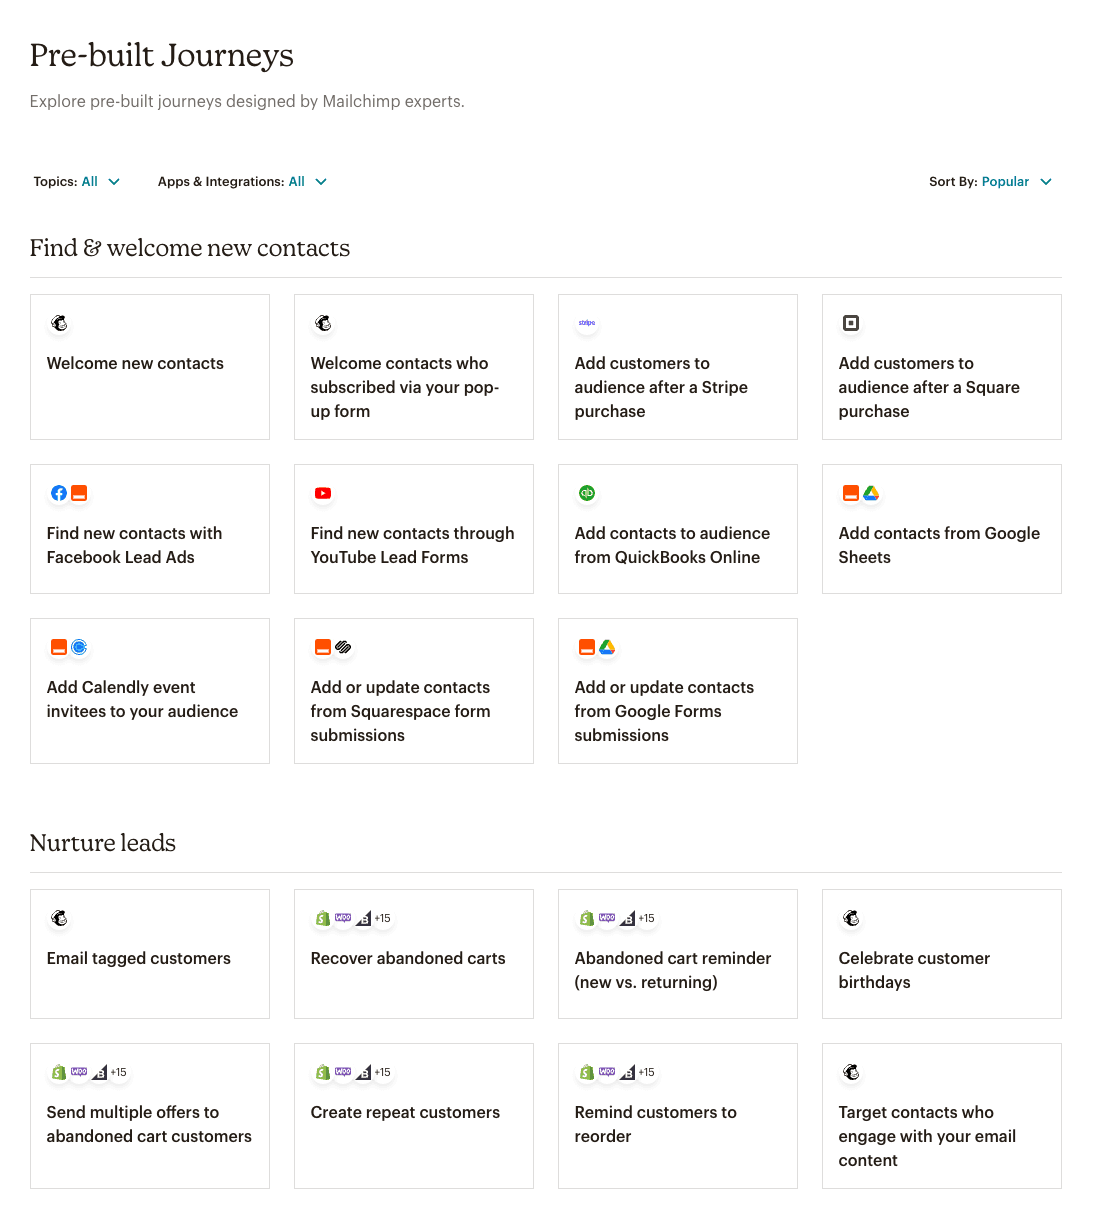Click YouTube icon on Lead Forms card
The height and width of the screenshot is (1209, 1103).
tap(323, 493)
